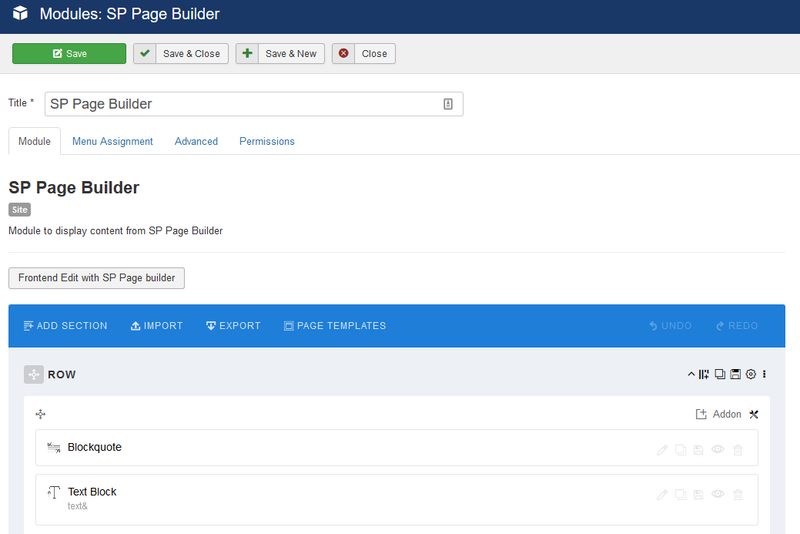Viewport: 800px width, 534px height.
Task: Click the SP Page Builder heading
Action: coord(74,188)
